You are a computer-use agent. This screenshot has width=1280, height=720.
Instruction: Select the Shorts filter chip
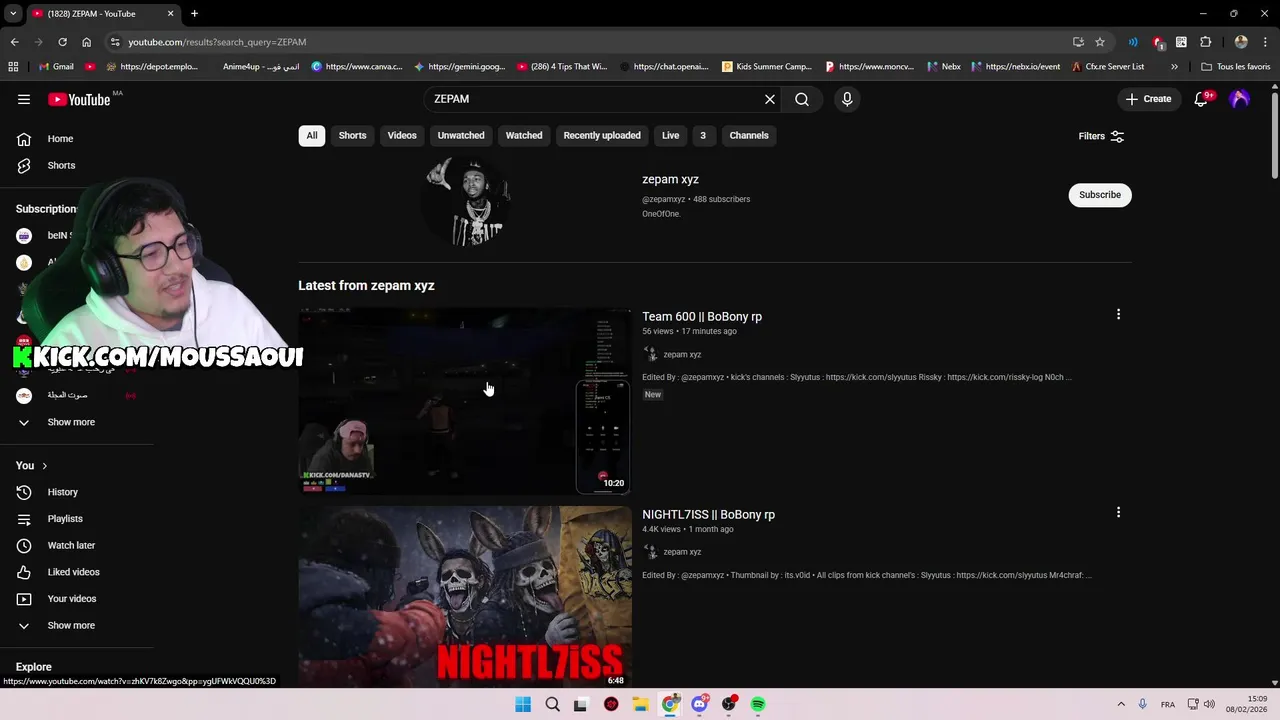[352, 136]
